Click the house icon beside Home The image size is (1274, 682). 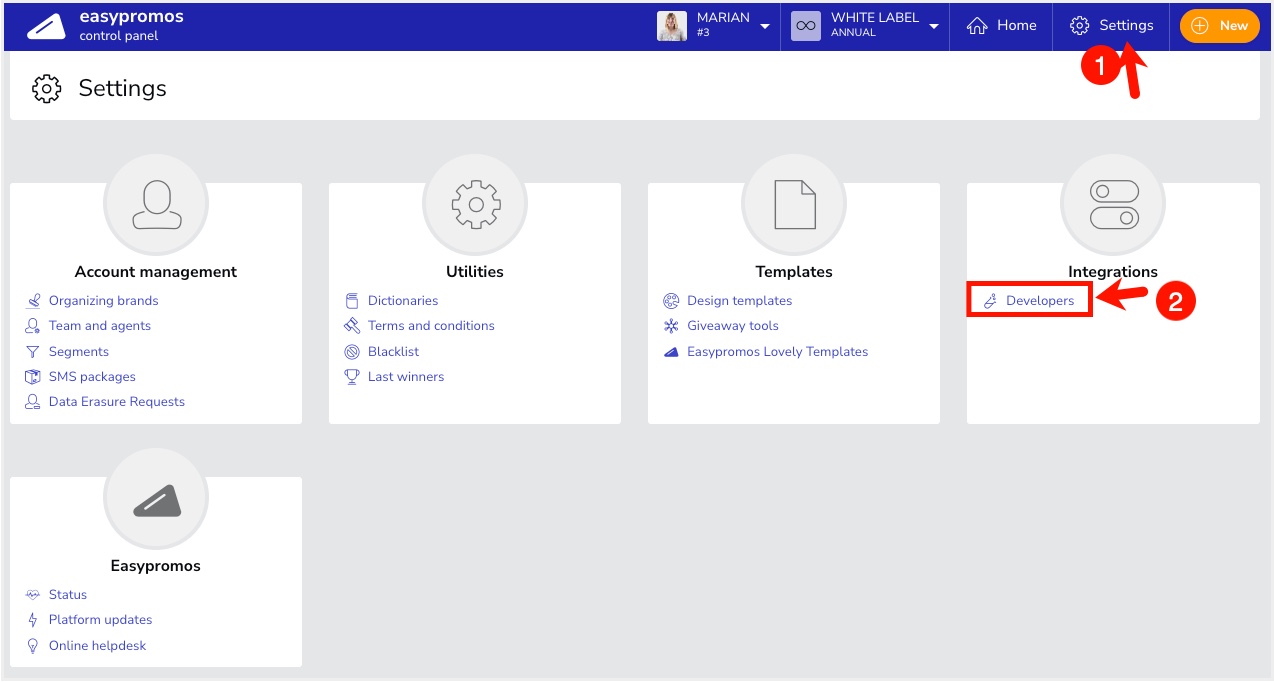(x=977, y=26)
